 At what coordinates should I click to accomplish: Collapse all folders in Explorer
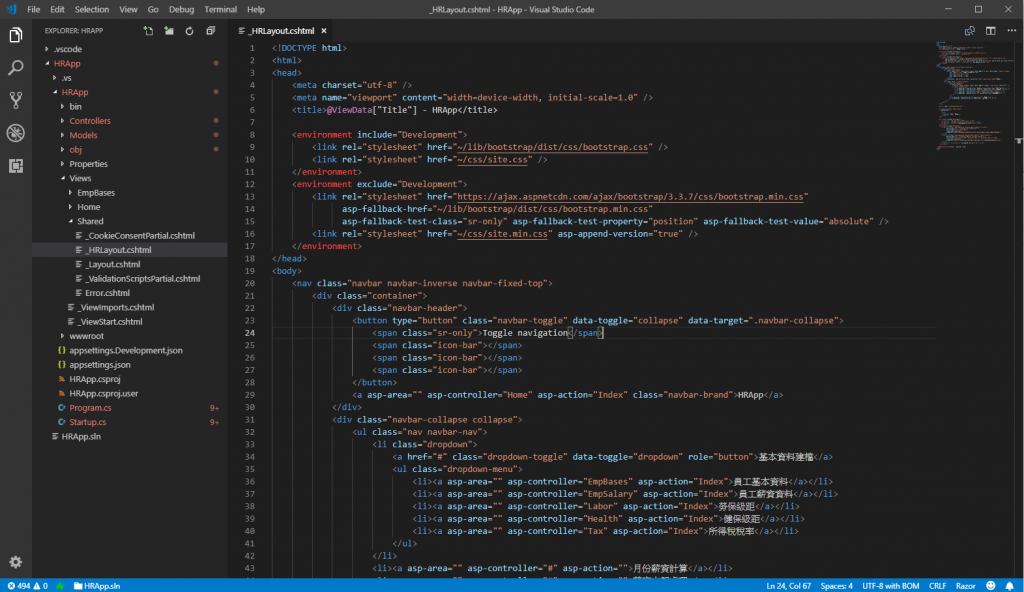[x=210, y=31]
